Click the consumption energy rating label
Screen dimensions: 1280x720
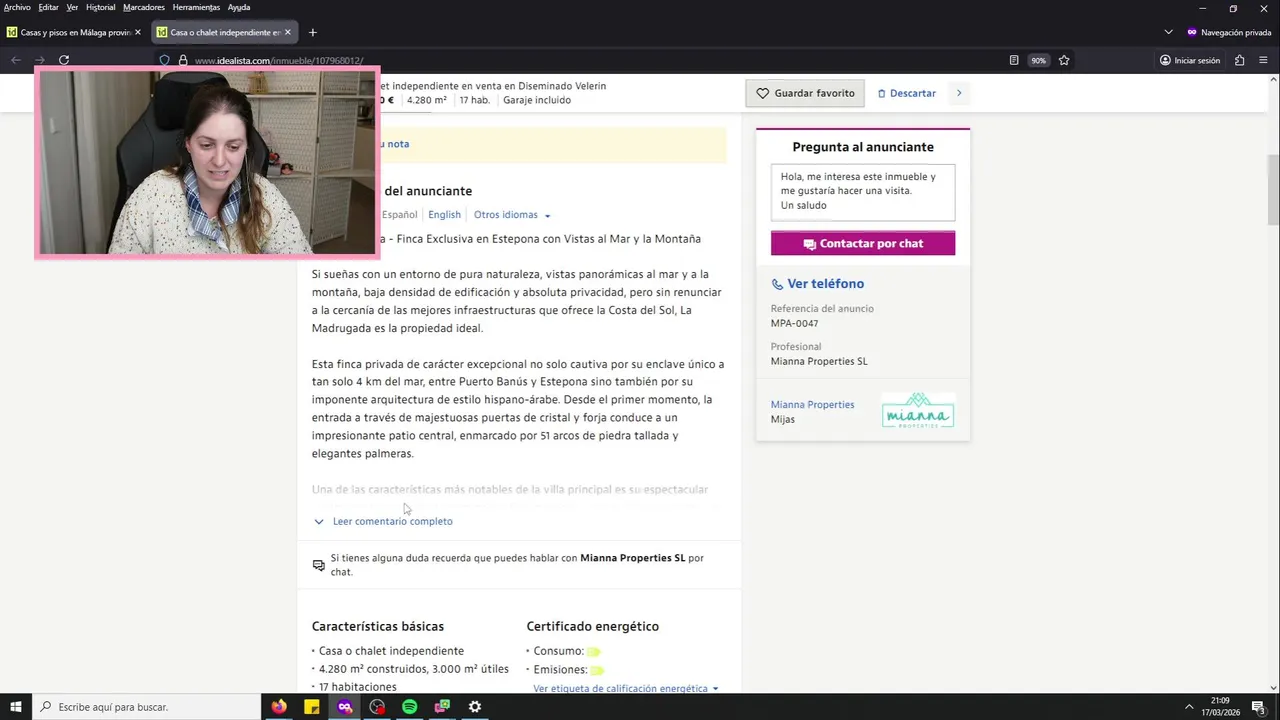click(x=594, y=652)
